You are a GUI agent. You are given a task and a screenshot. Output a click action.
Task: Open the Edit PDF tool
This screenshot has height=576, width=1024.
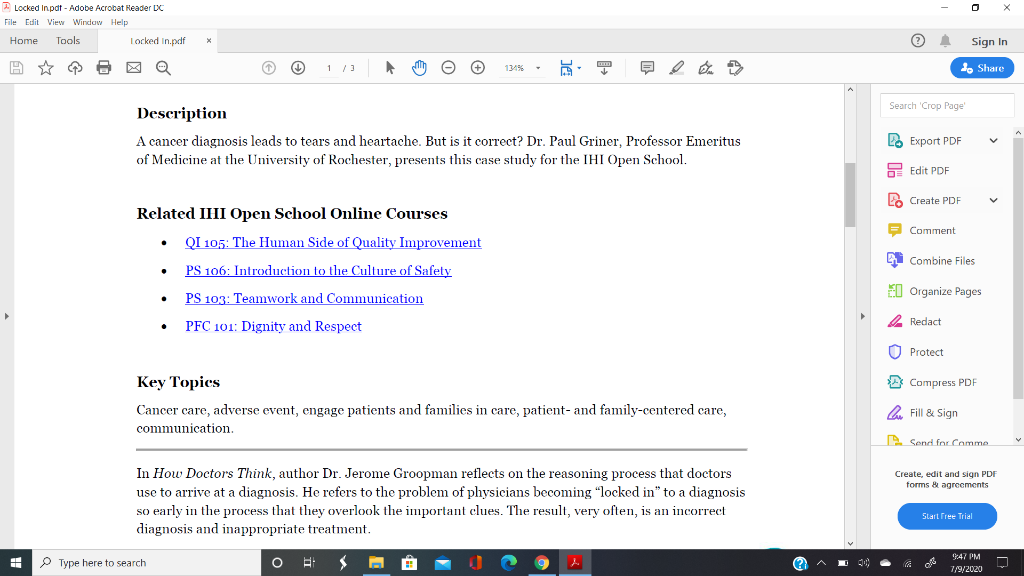[930, 170]
